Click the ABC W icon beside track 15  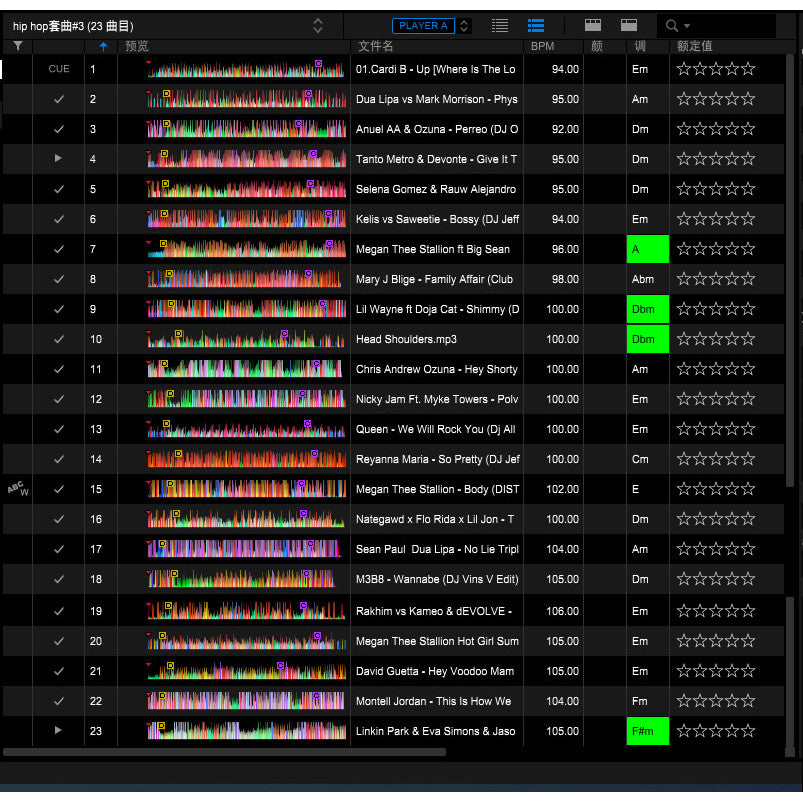(18, 488)
